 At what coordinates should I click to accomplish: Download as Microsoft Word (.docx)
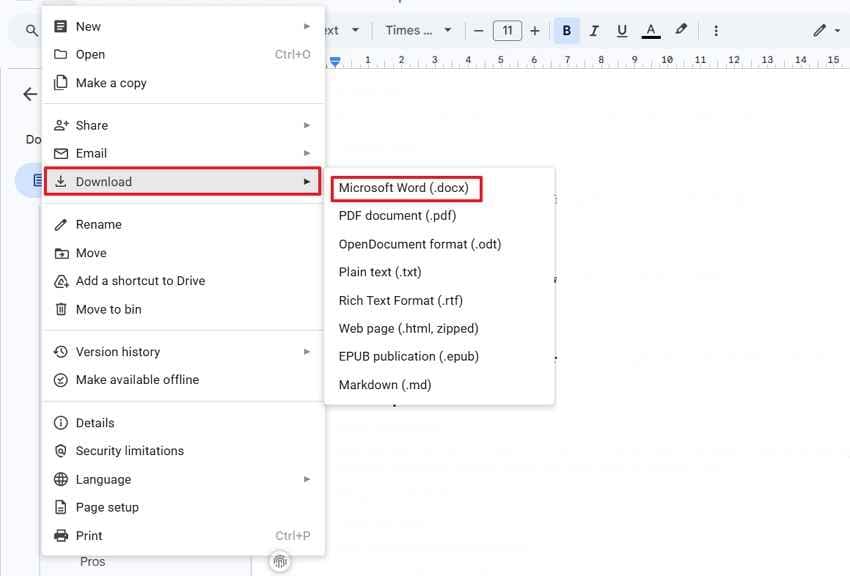click(x=406, y=189)
